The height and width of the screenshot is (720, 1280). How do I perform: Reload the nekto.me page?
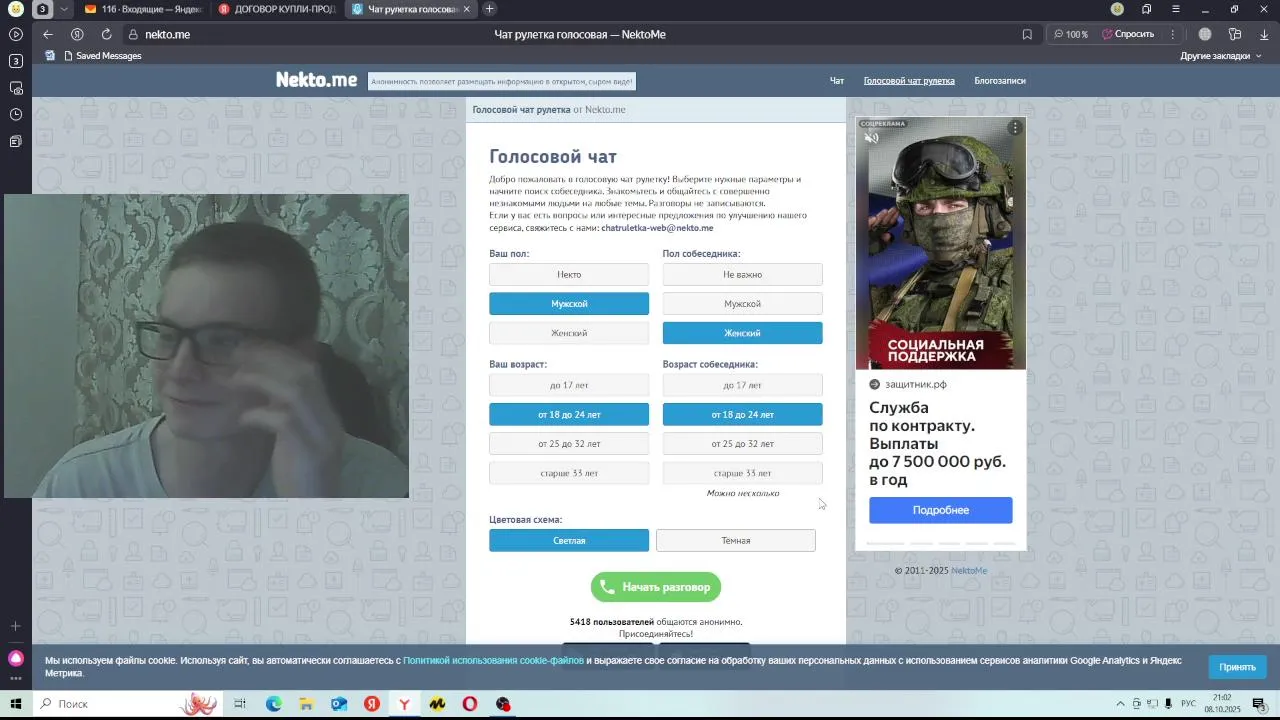point(106,34)
